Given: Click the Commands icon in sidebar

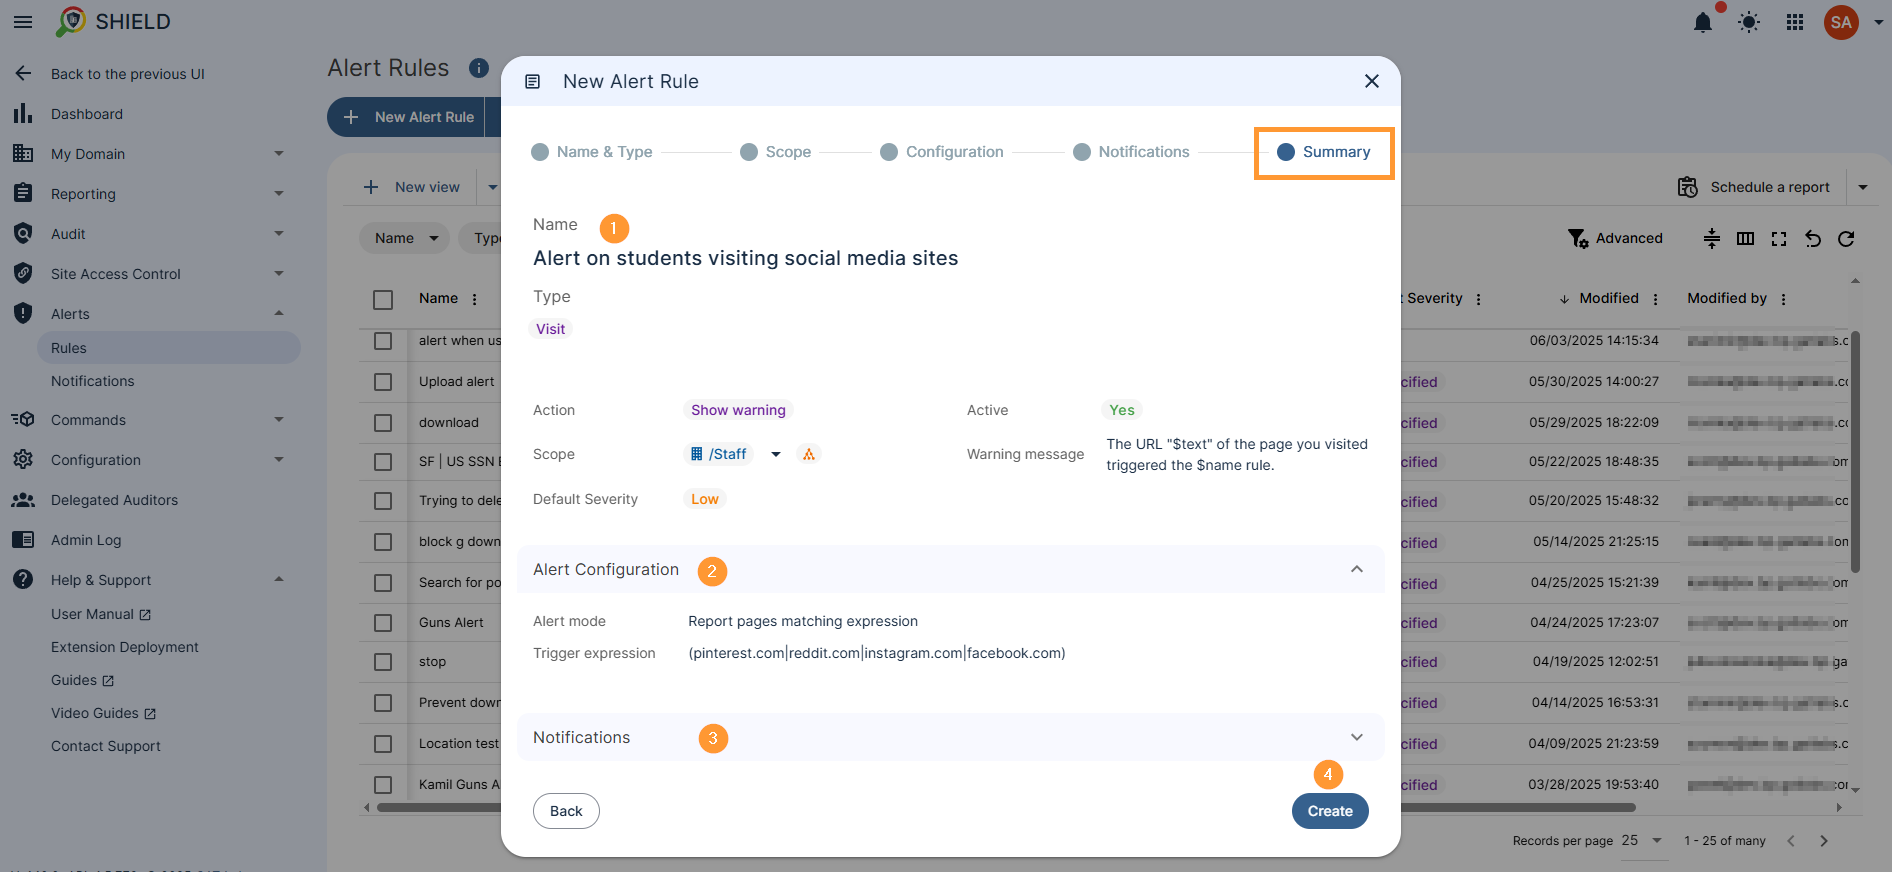Looking at the screenshot, I should pos(23,420).
